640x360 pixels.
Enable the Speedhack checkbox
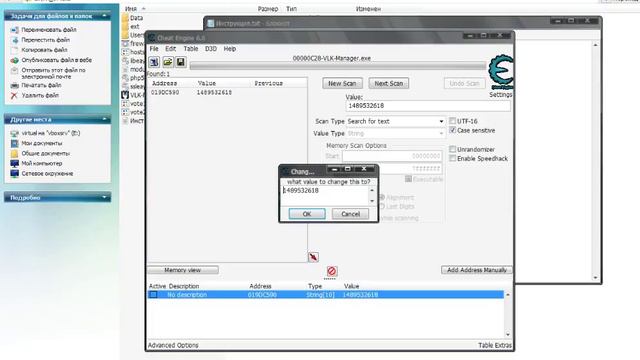pos(452,158)
